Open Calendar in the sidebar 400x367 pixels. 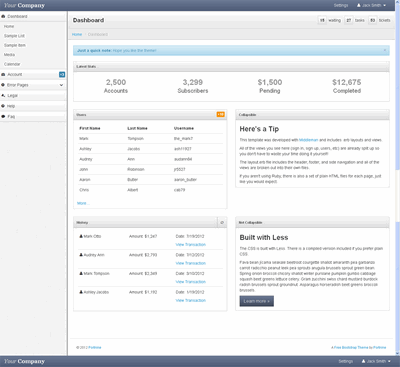(12, 64)
